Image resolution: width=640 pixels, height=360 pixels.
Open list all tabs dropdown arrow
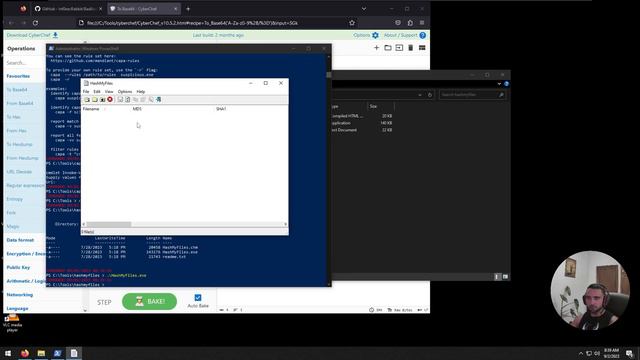tap(364, 9)
